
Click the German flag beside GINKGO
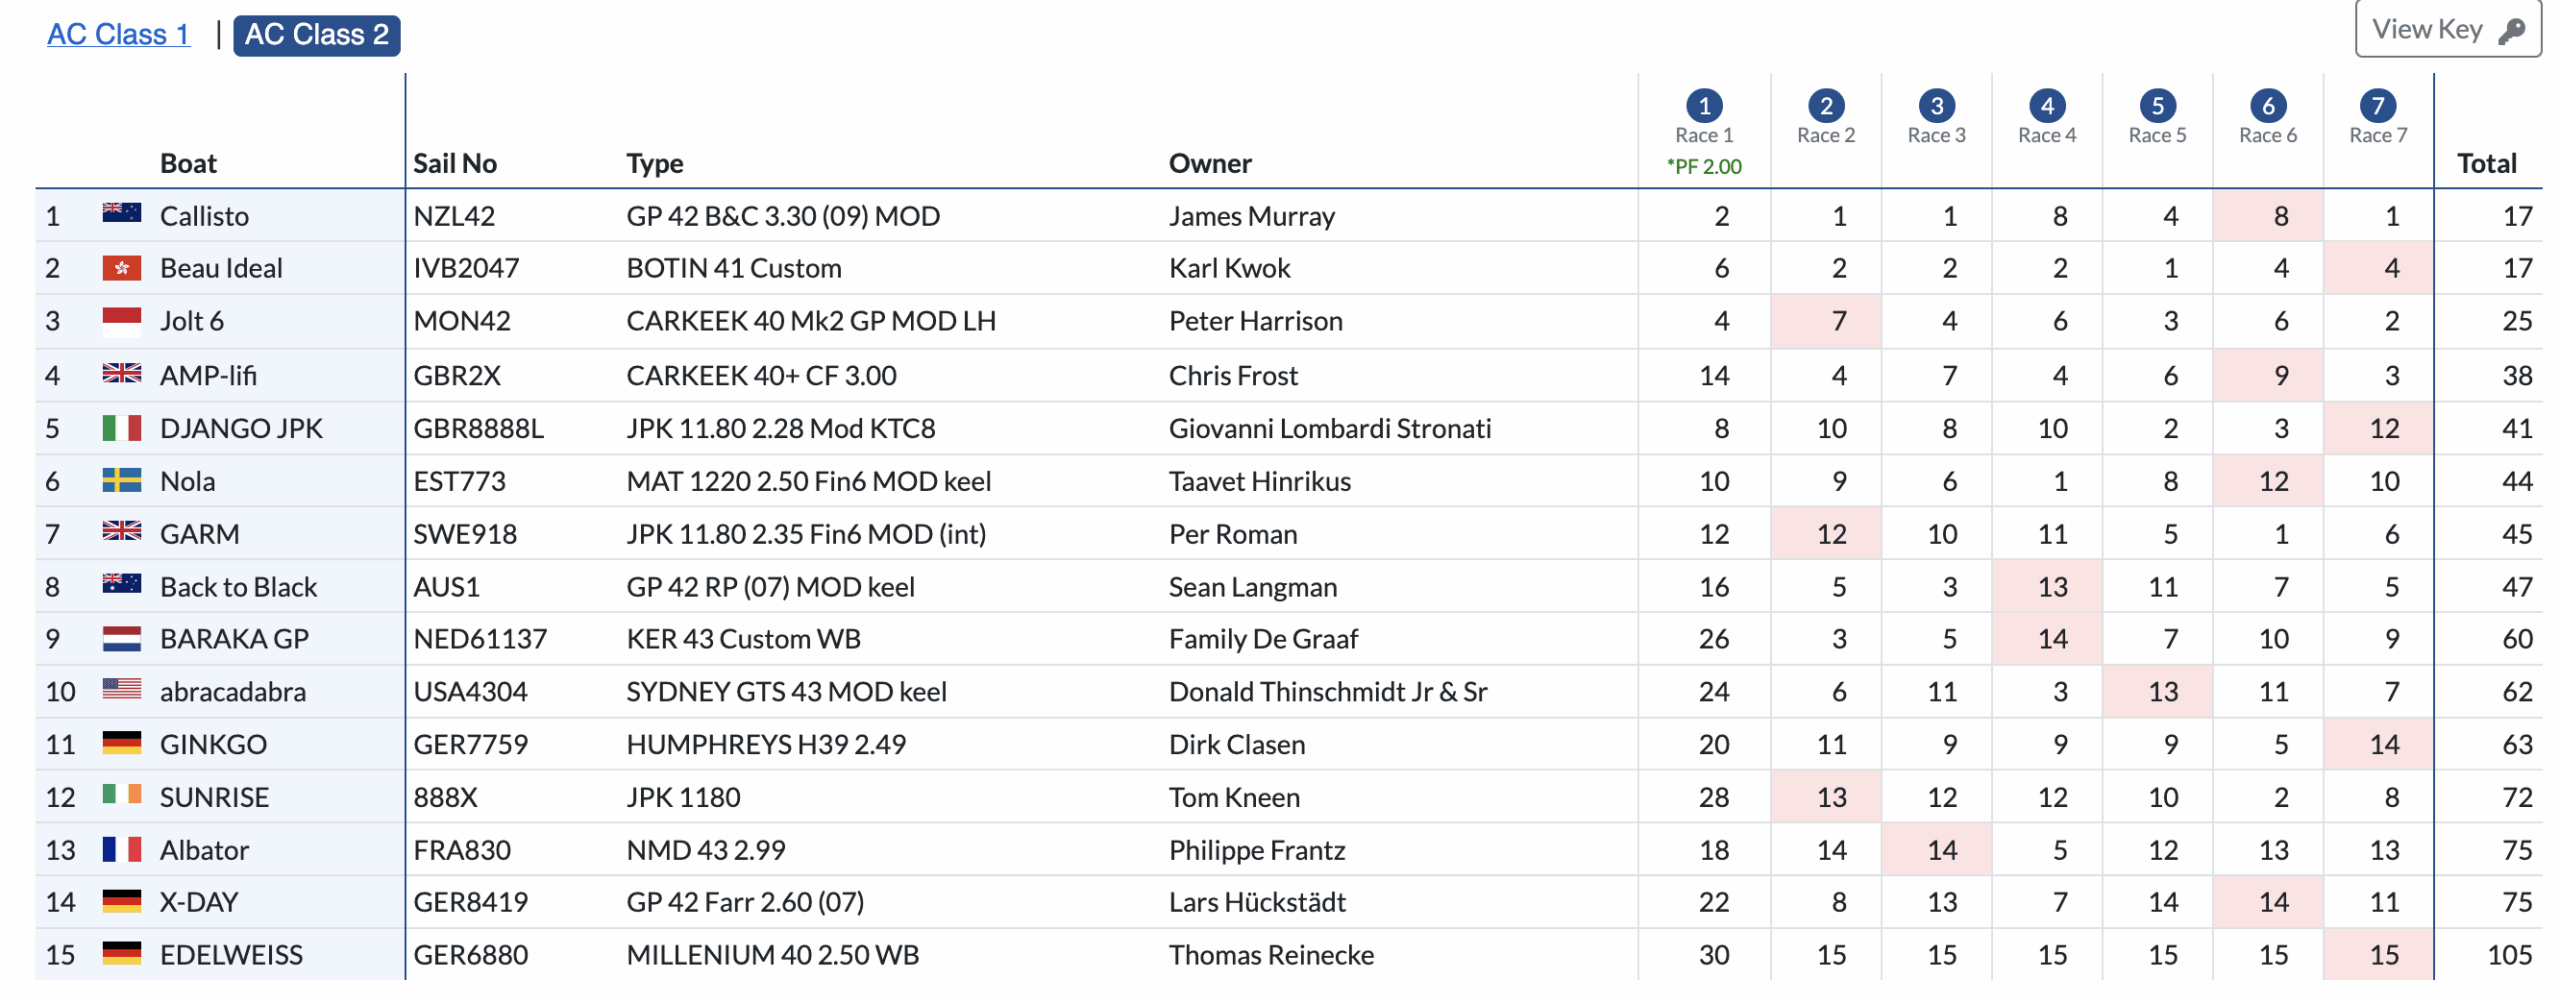click(122, 743)
